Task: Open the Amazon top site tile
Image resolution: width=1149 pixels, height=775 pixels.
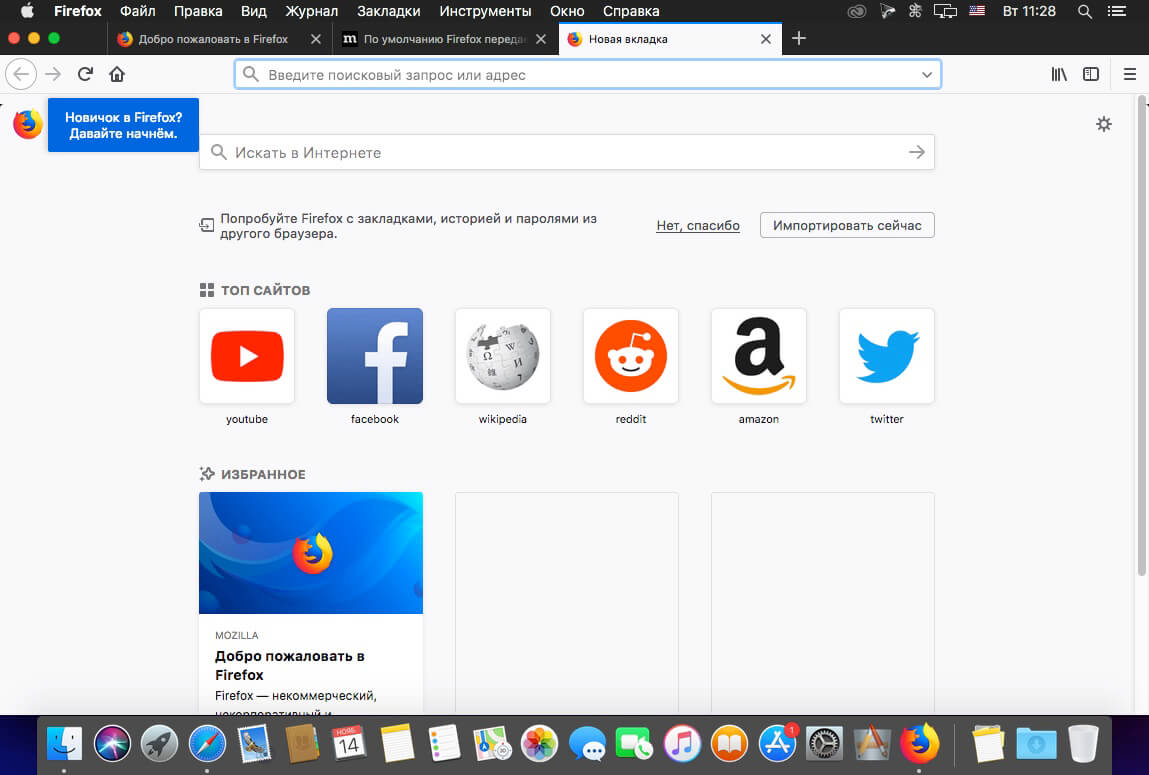Action: (x=758, y=356)
